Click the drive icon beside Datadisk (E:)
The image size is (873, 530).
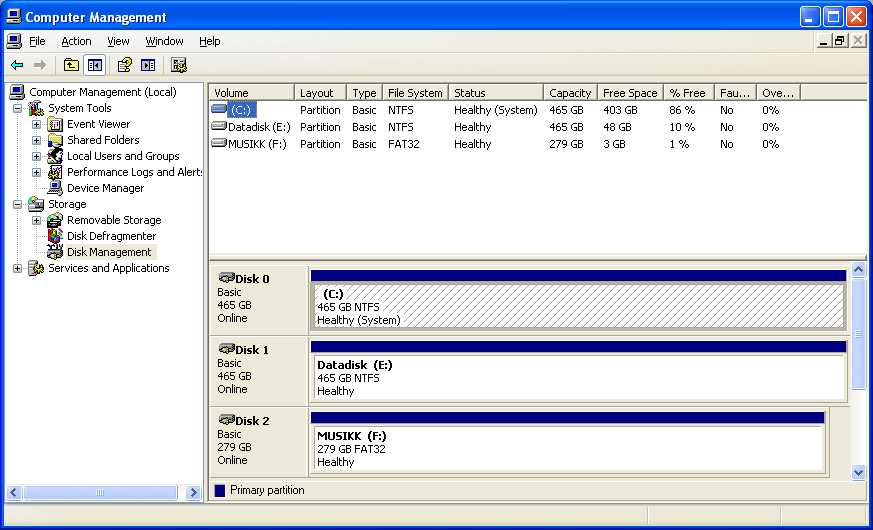pyautogui.click(x=219, y=126)
